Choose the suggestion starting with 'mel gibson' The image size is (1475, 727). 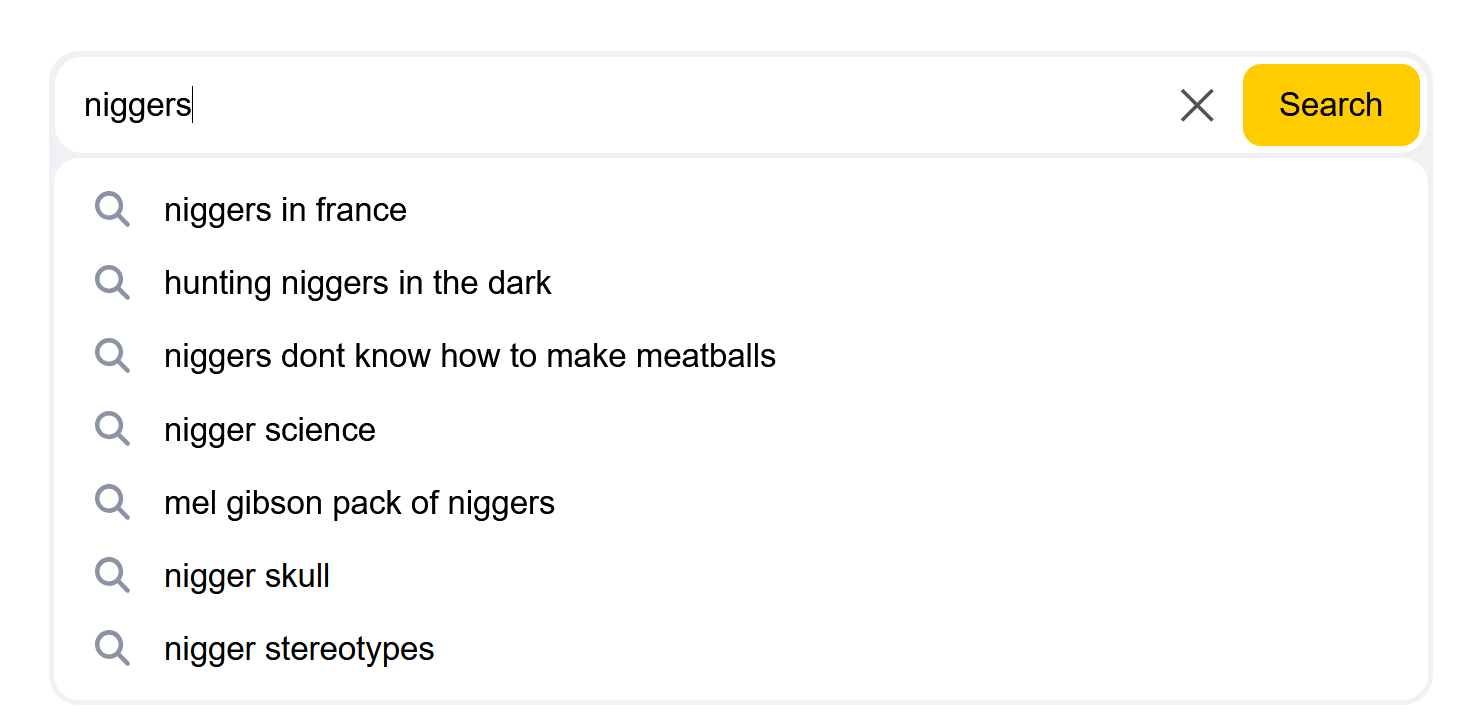740,503
